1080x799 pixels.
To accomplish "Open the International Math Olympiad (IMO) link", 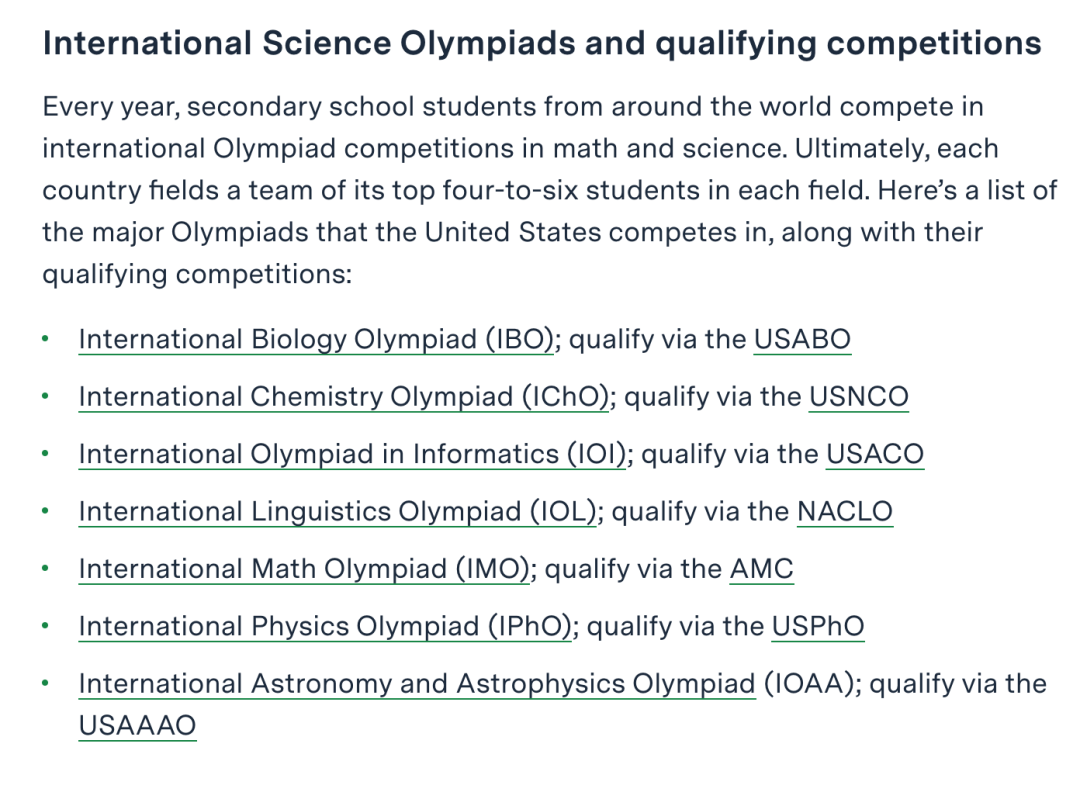I will [x=304, y=569].
